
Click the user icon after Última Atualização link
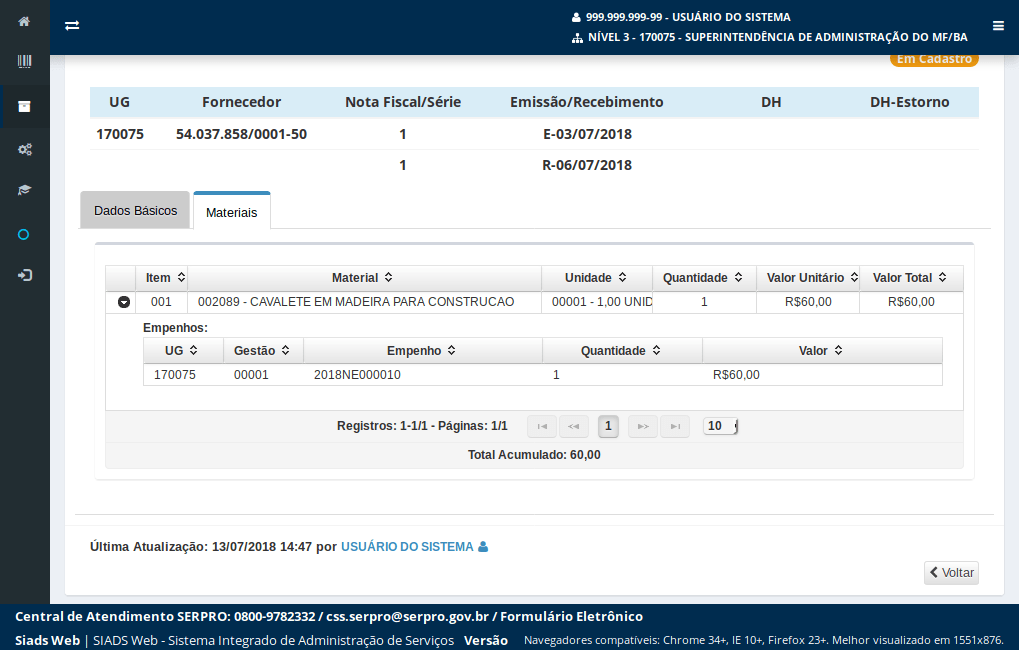click(x=483, y=547)
